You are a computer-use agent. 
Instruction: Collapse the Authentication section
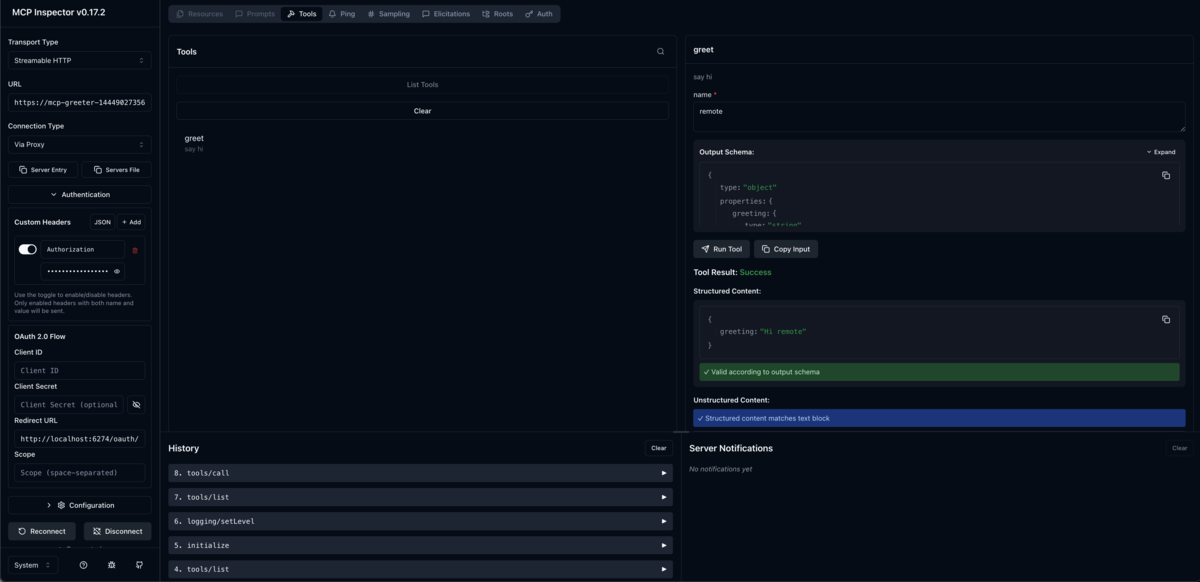tap(79, 195)
